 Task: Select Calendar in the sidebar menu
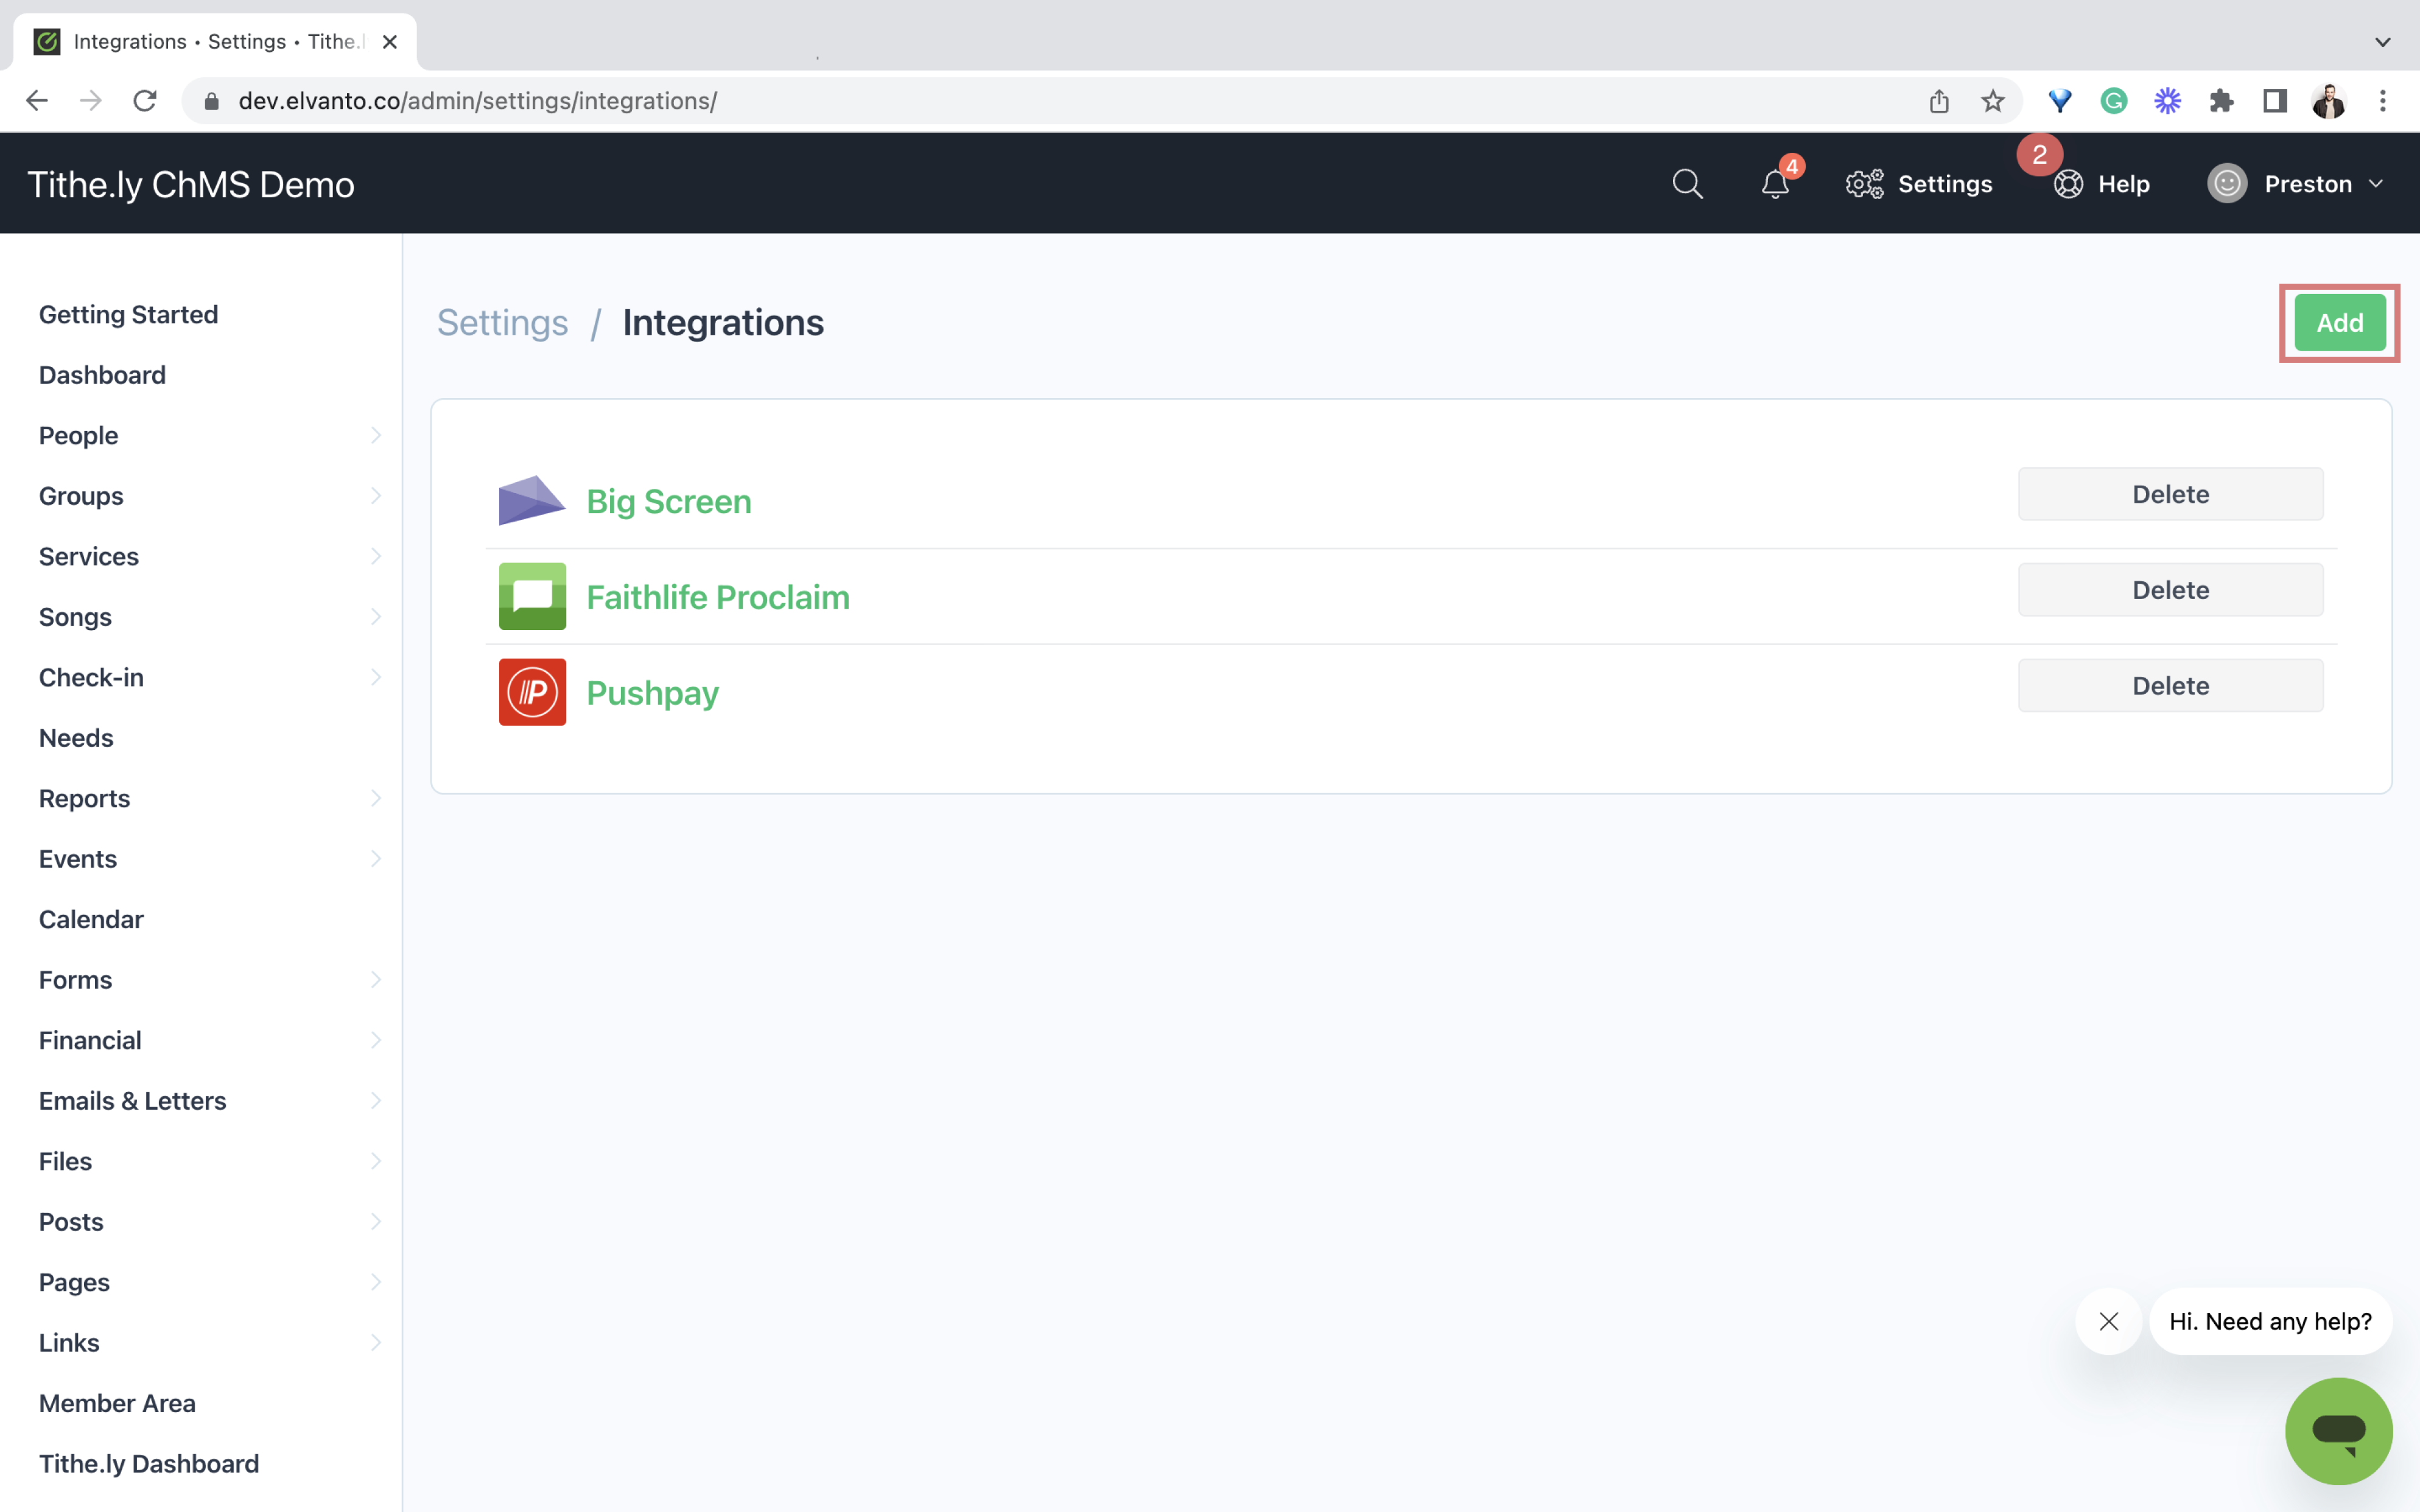click(x=91, y=919)
